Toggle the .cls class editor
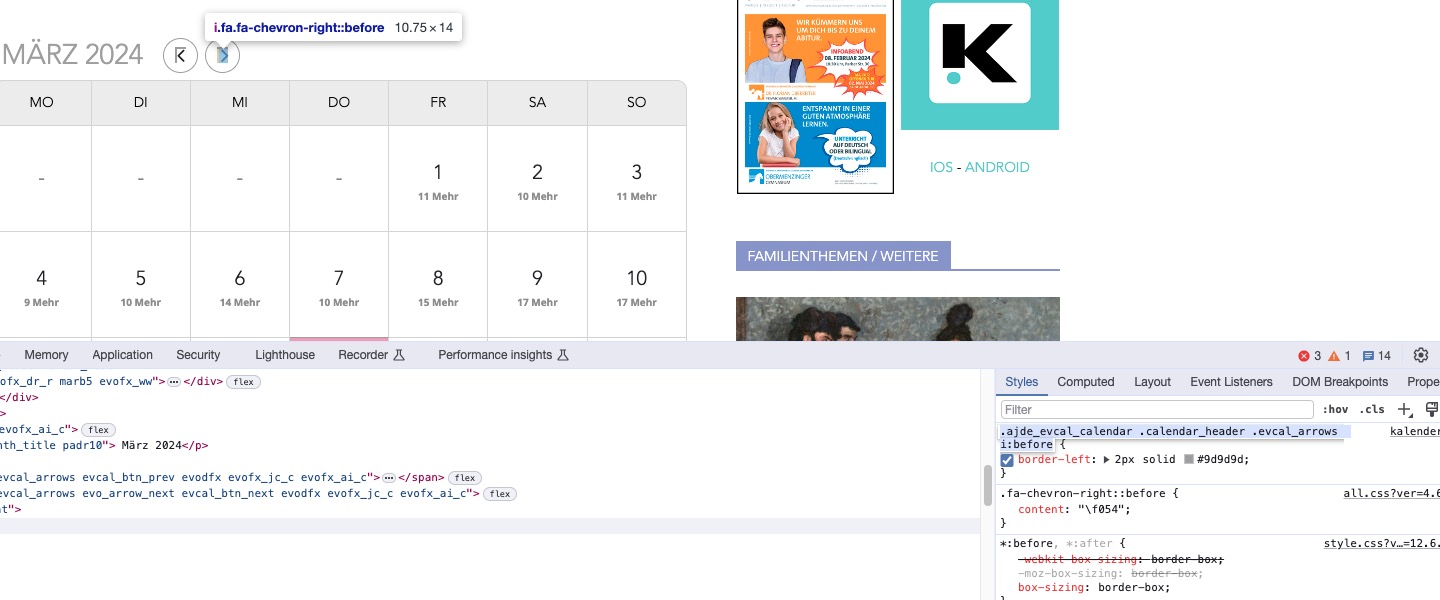 (1372, 409)
